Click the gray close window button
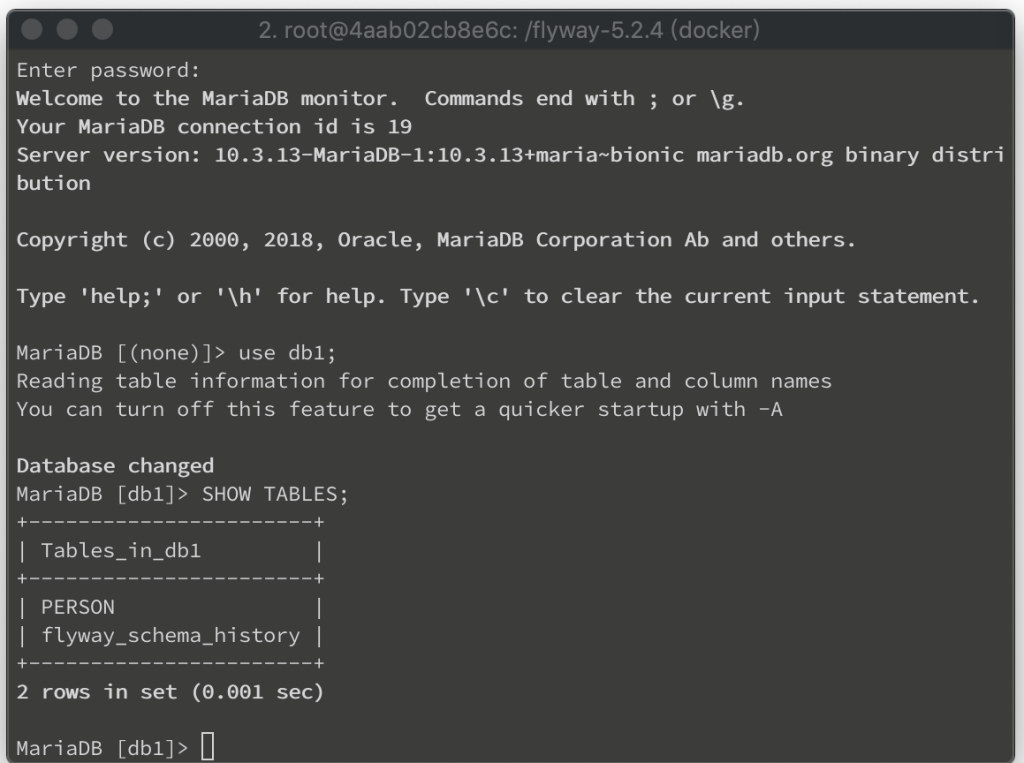Viewport: 1024px width, 763px height. (31, 29)
